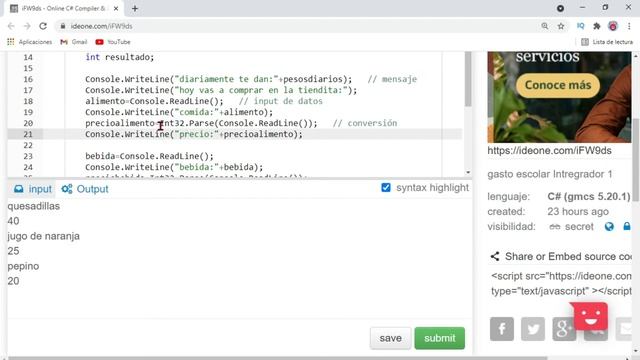Reload the ideone page
The width and height of the screenshot is (640, 360).
(x=43, y=26)
